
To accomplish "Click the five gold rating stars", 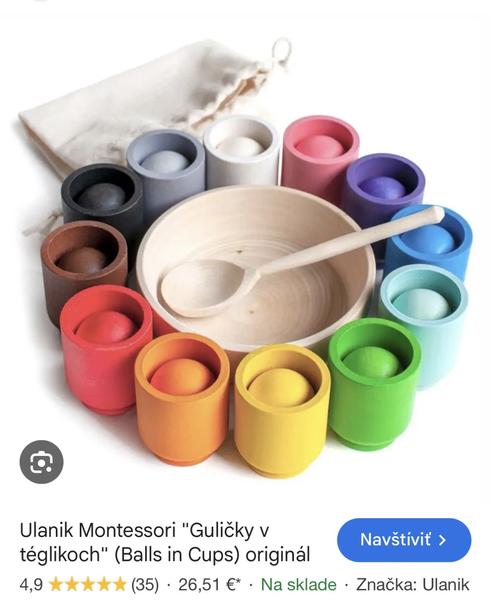I will 88,584.
